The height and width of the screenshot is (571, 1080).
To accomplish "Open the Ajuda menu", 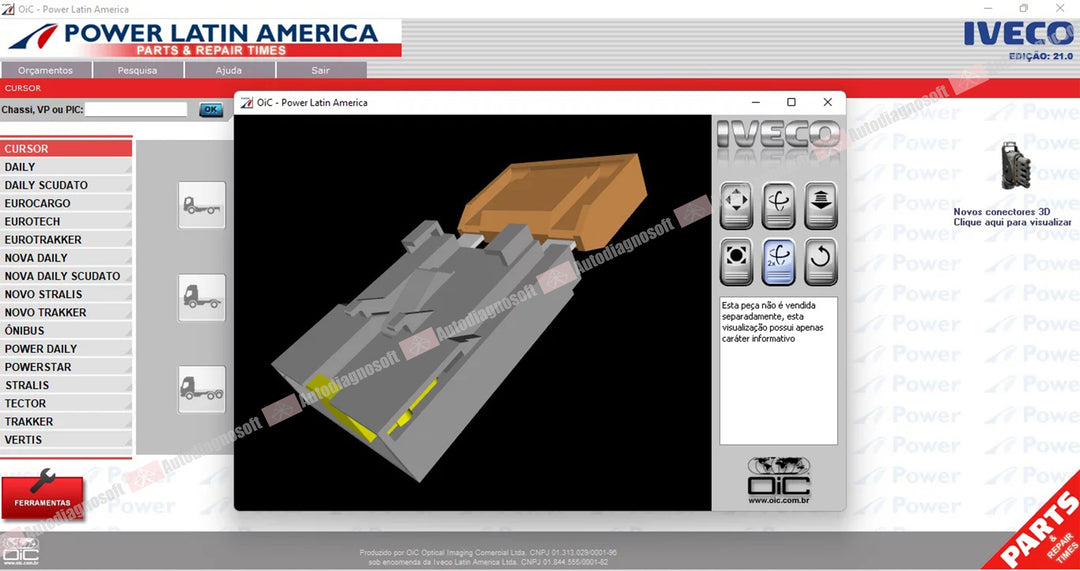I will pyautogui.click(x=229, y=70).
